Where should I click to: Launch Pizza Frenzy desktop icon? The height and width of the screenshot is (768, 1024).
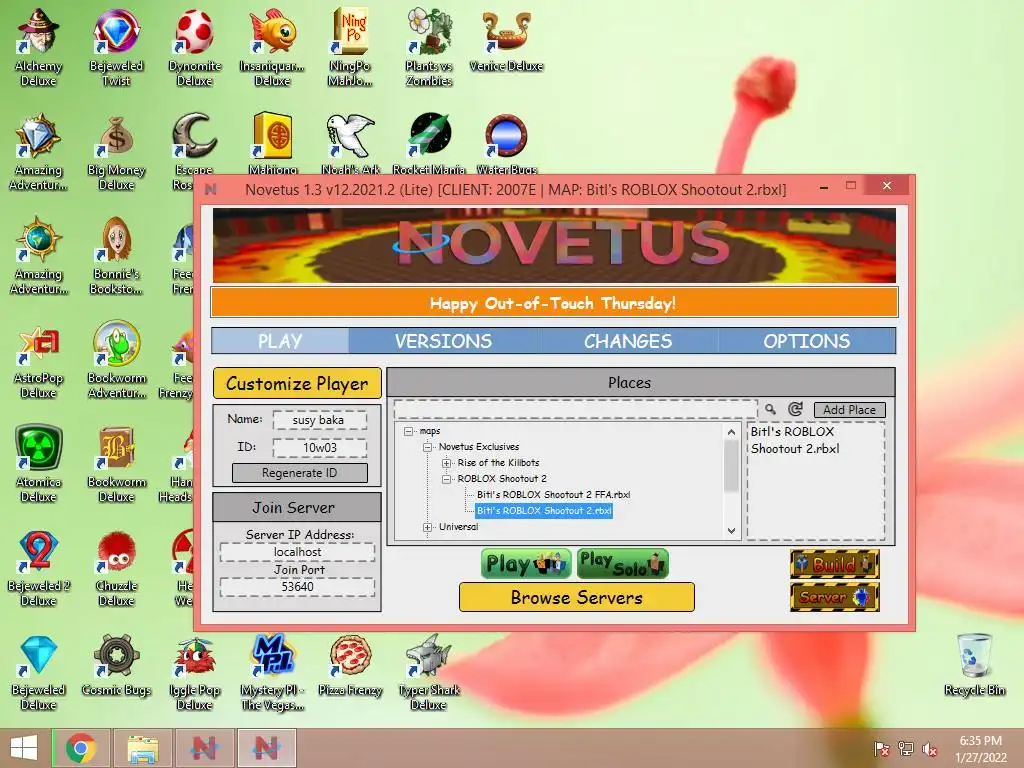pyautogui.click(x=351, y=666)
